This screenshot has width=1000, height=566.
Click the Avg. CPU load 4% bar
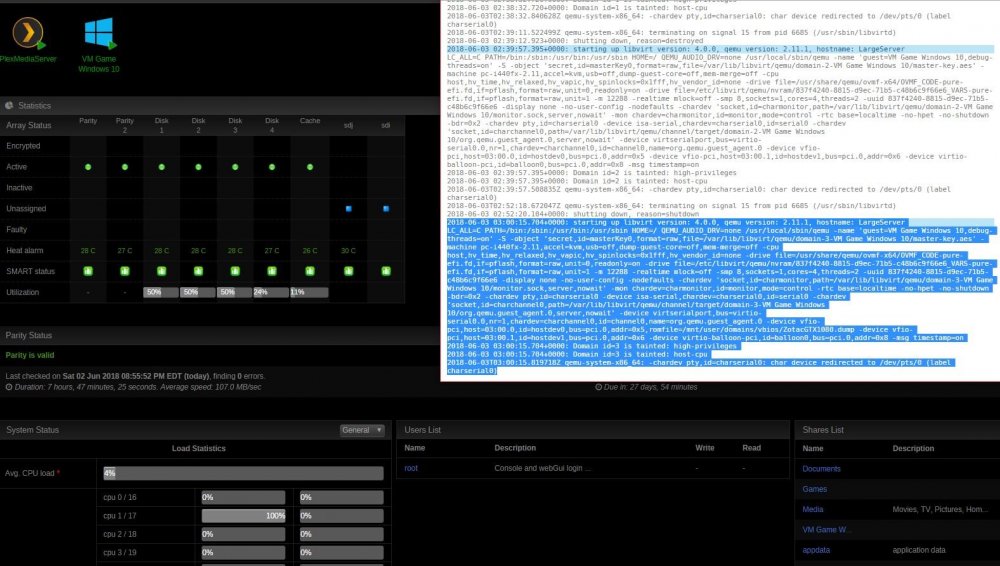pyautogui.click(x=244, y=473)
